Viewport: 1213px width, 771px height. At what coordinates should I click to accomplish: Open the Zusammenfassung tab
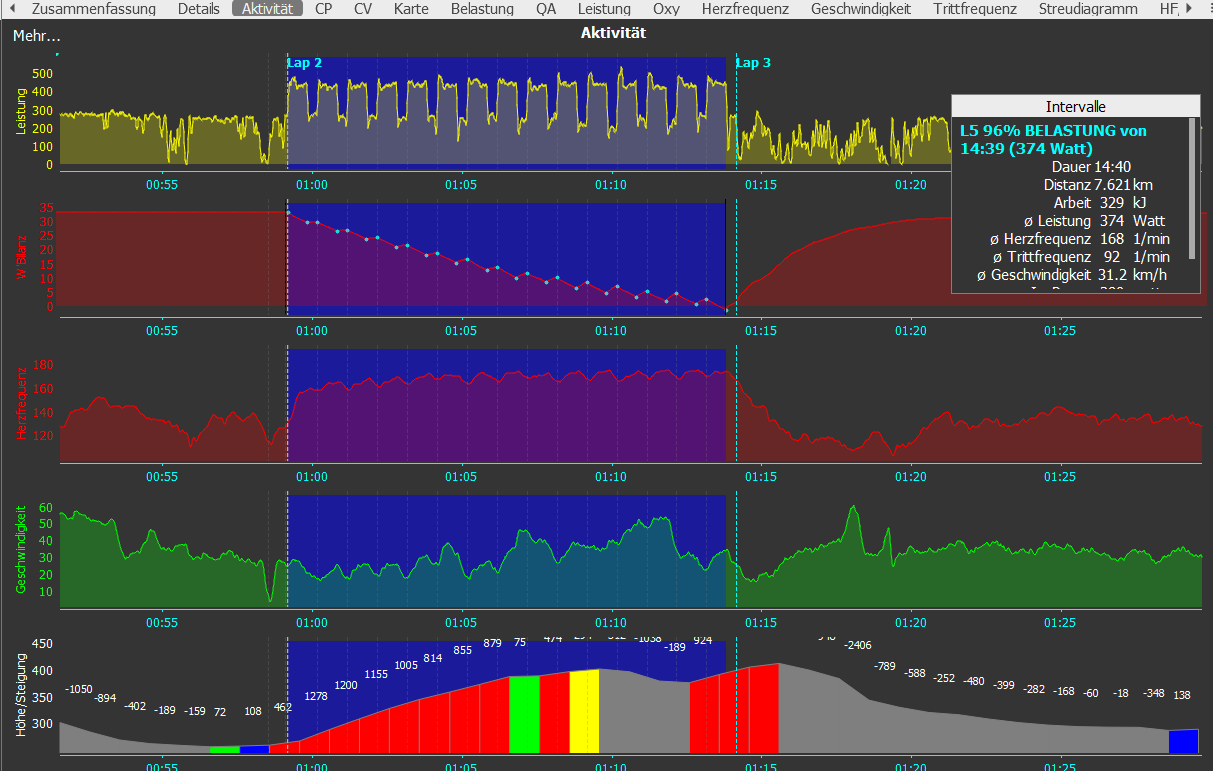click(94, 9)
